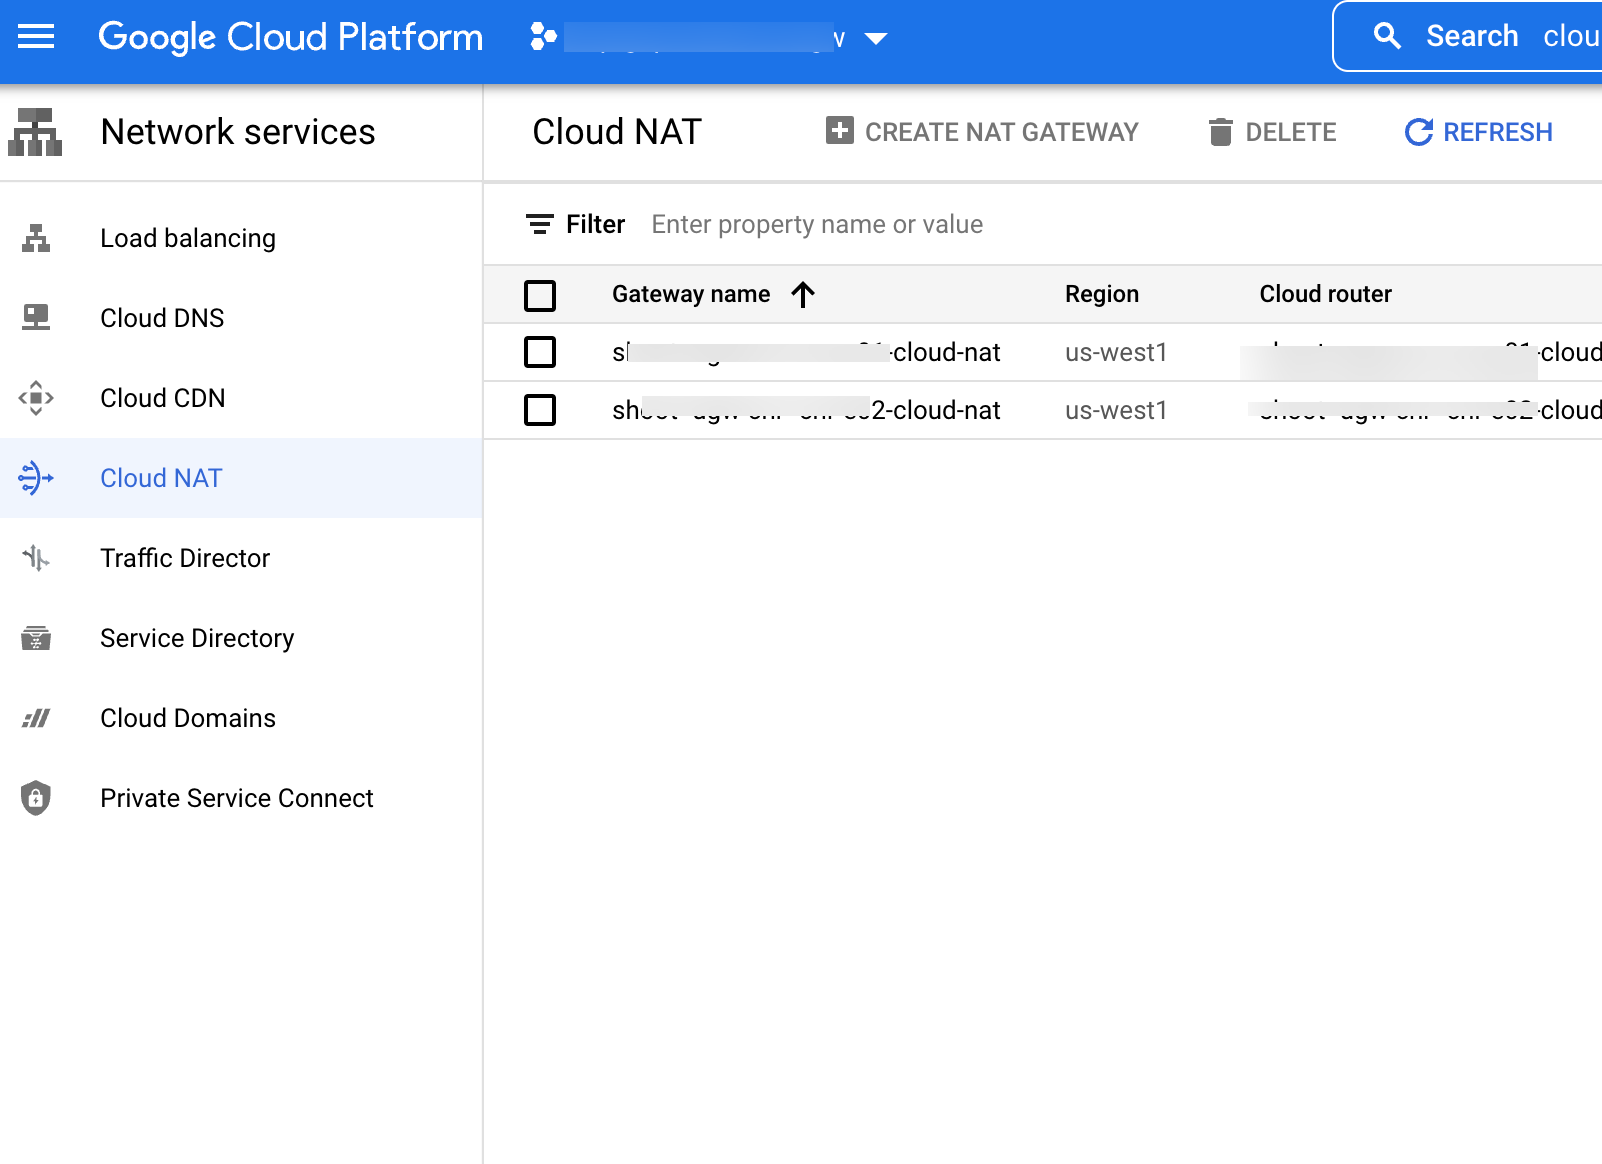Sort by the Gateway name column

691,294
